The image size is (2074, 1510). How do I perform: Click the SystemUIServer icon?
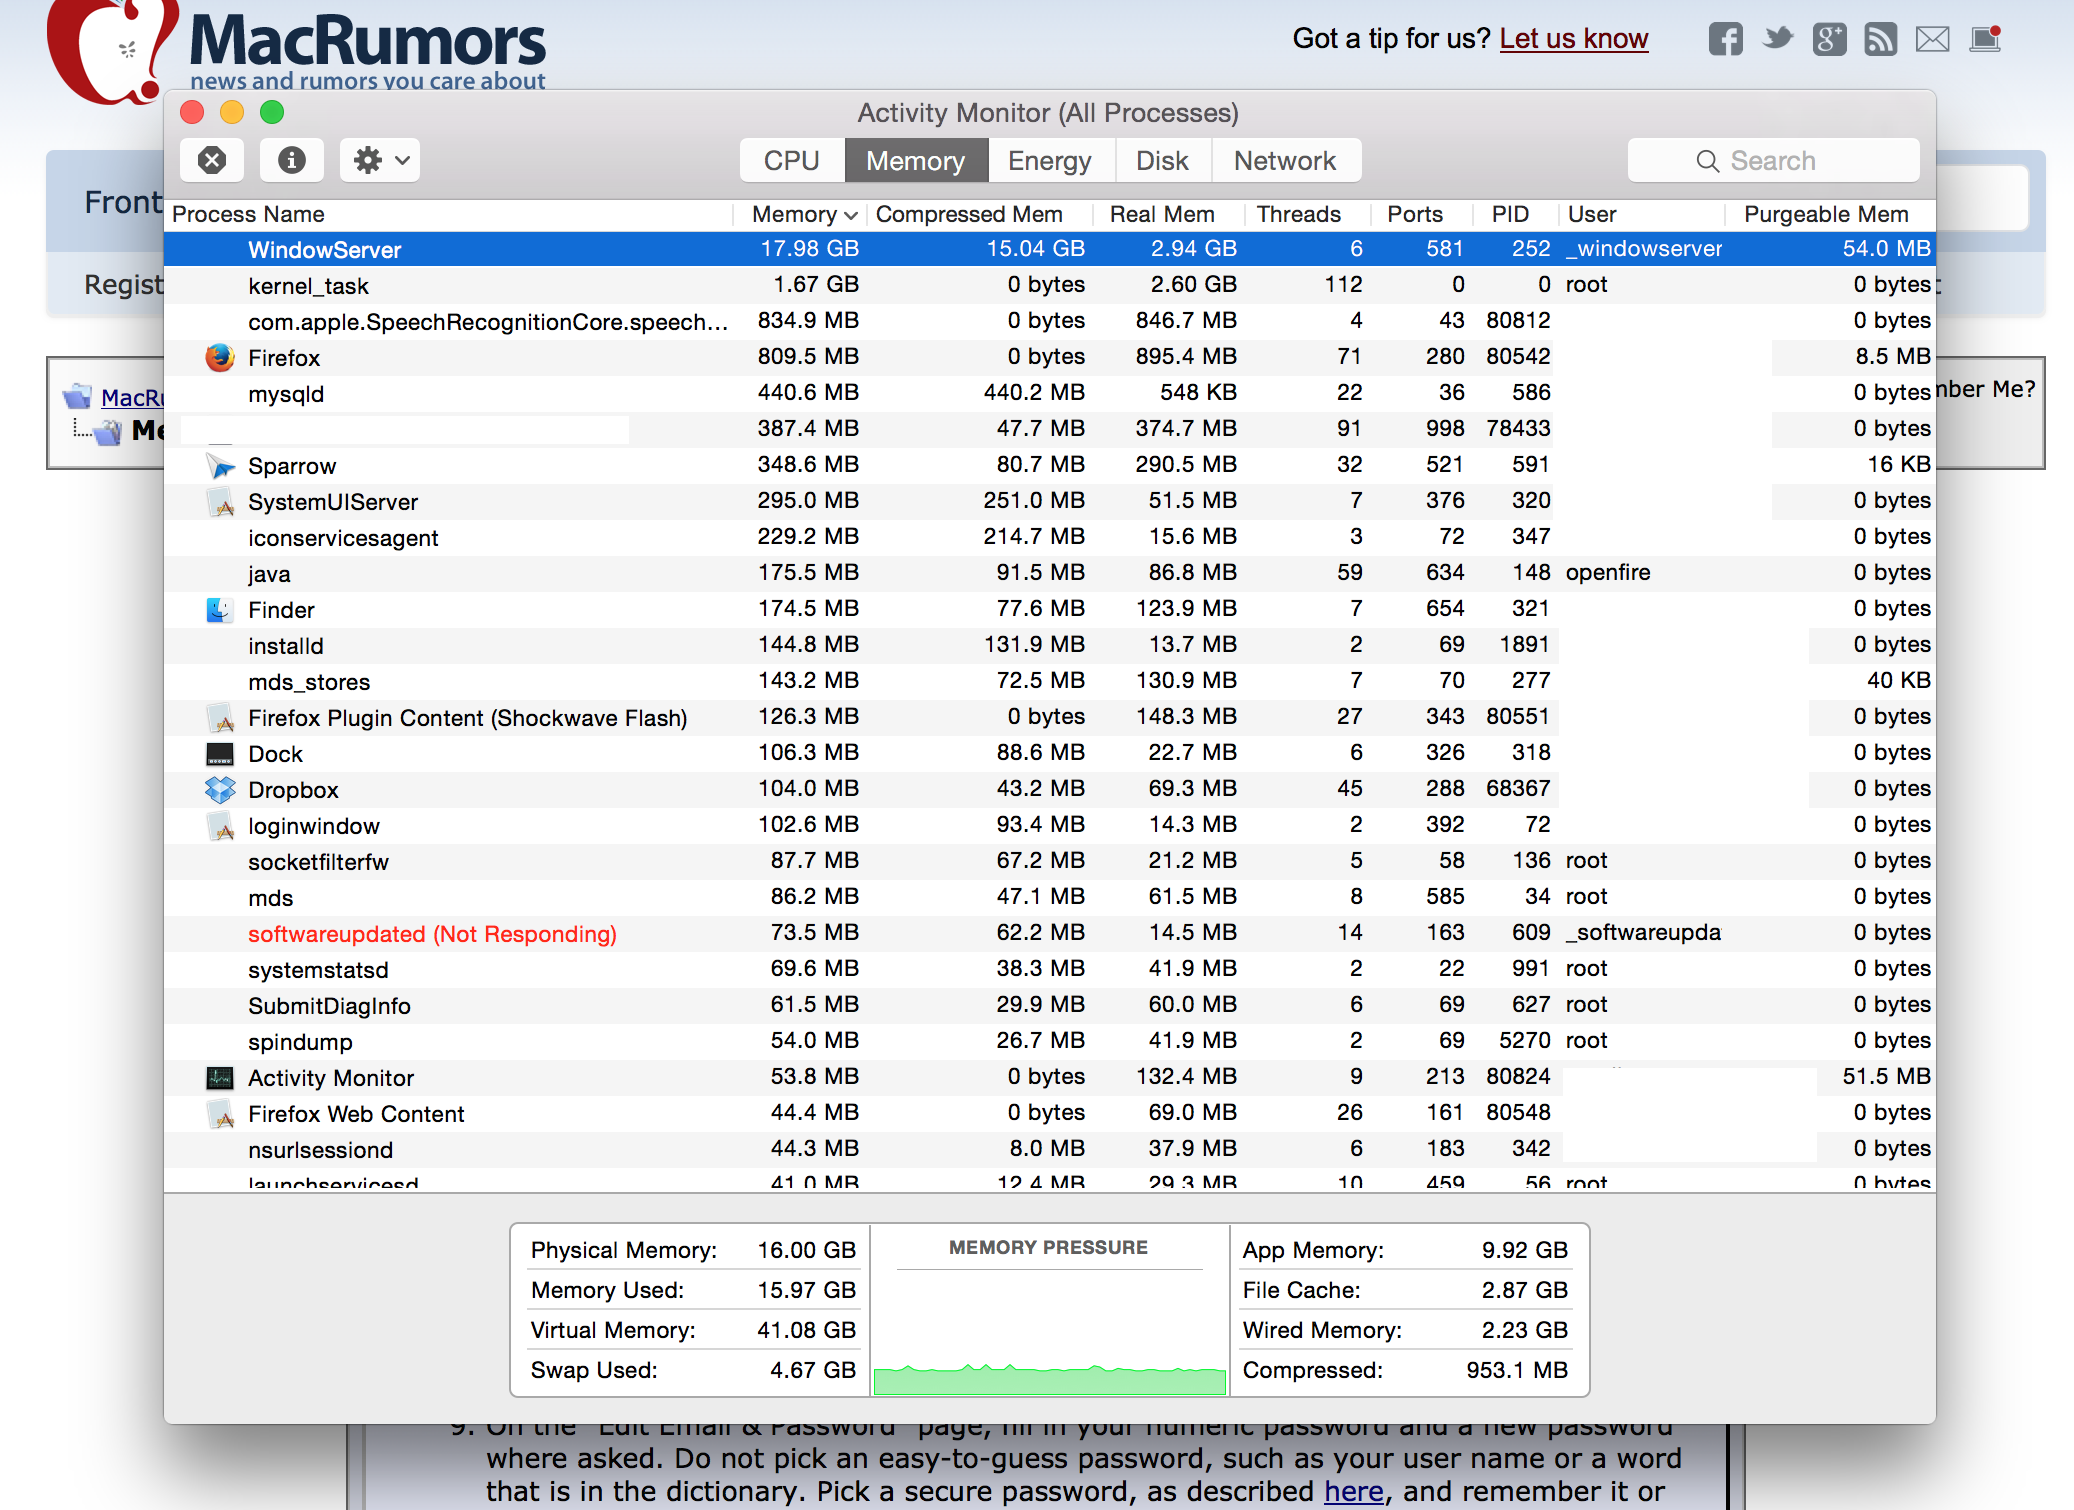pyautogui.click(x=220, y=501)
